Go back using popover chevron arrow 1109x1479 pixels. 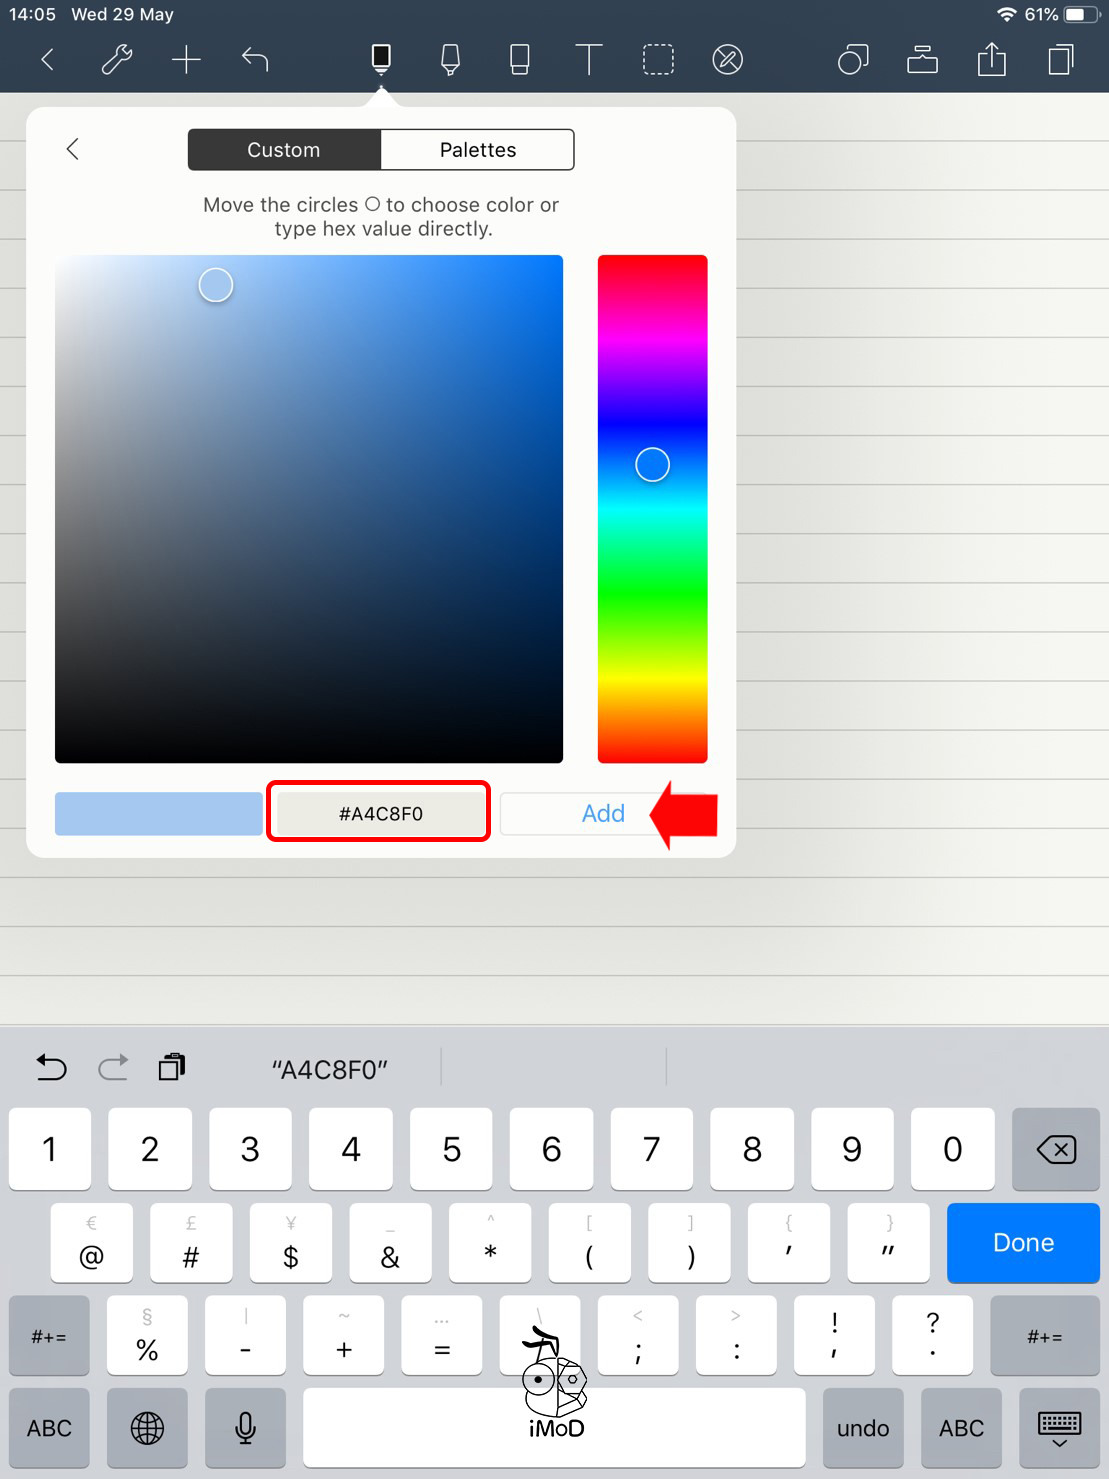coord(72,149)
